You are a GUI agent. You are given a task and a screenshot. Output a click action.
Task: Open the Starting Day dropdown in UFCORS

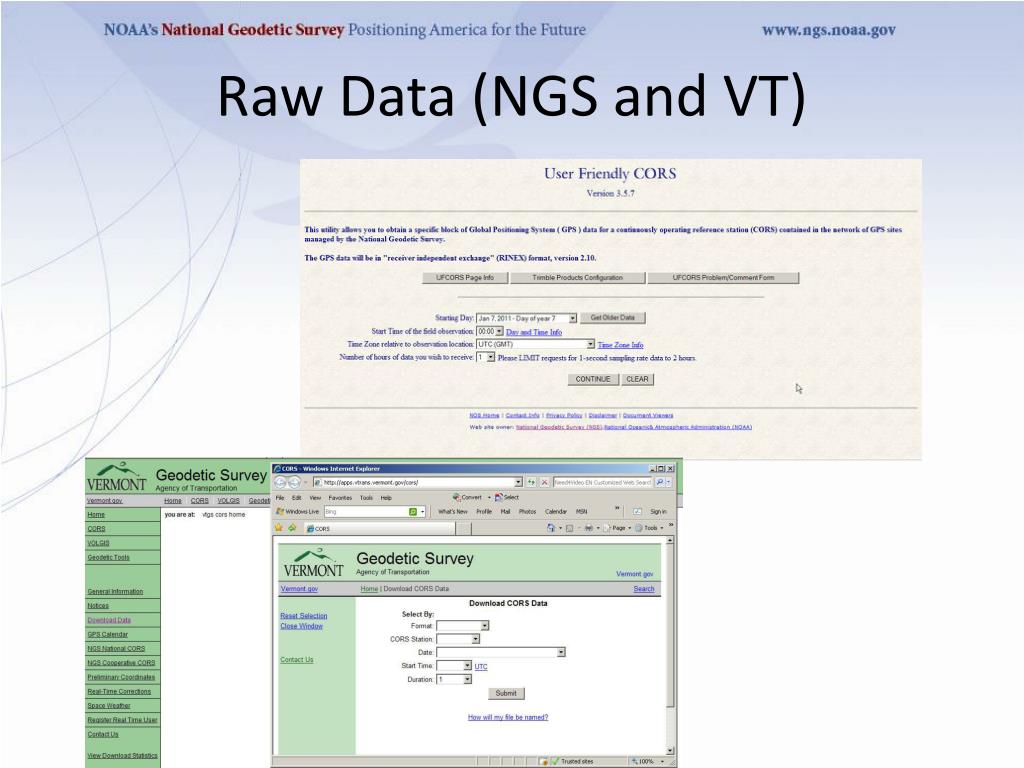pyautogui.click(x=526, y=318)
